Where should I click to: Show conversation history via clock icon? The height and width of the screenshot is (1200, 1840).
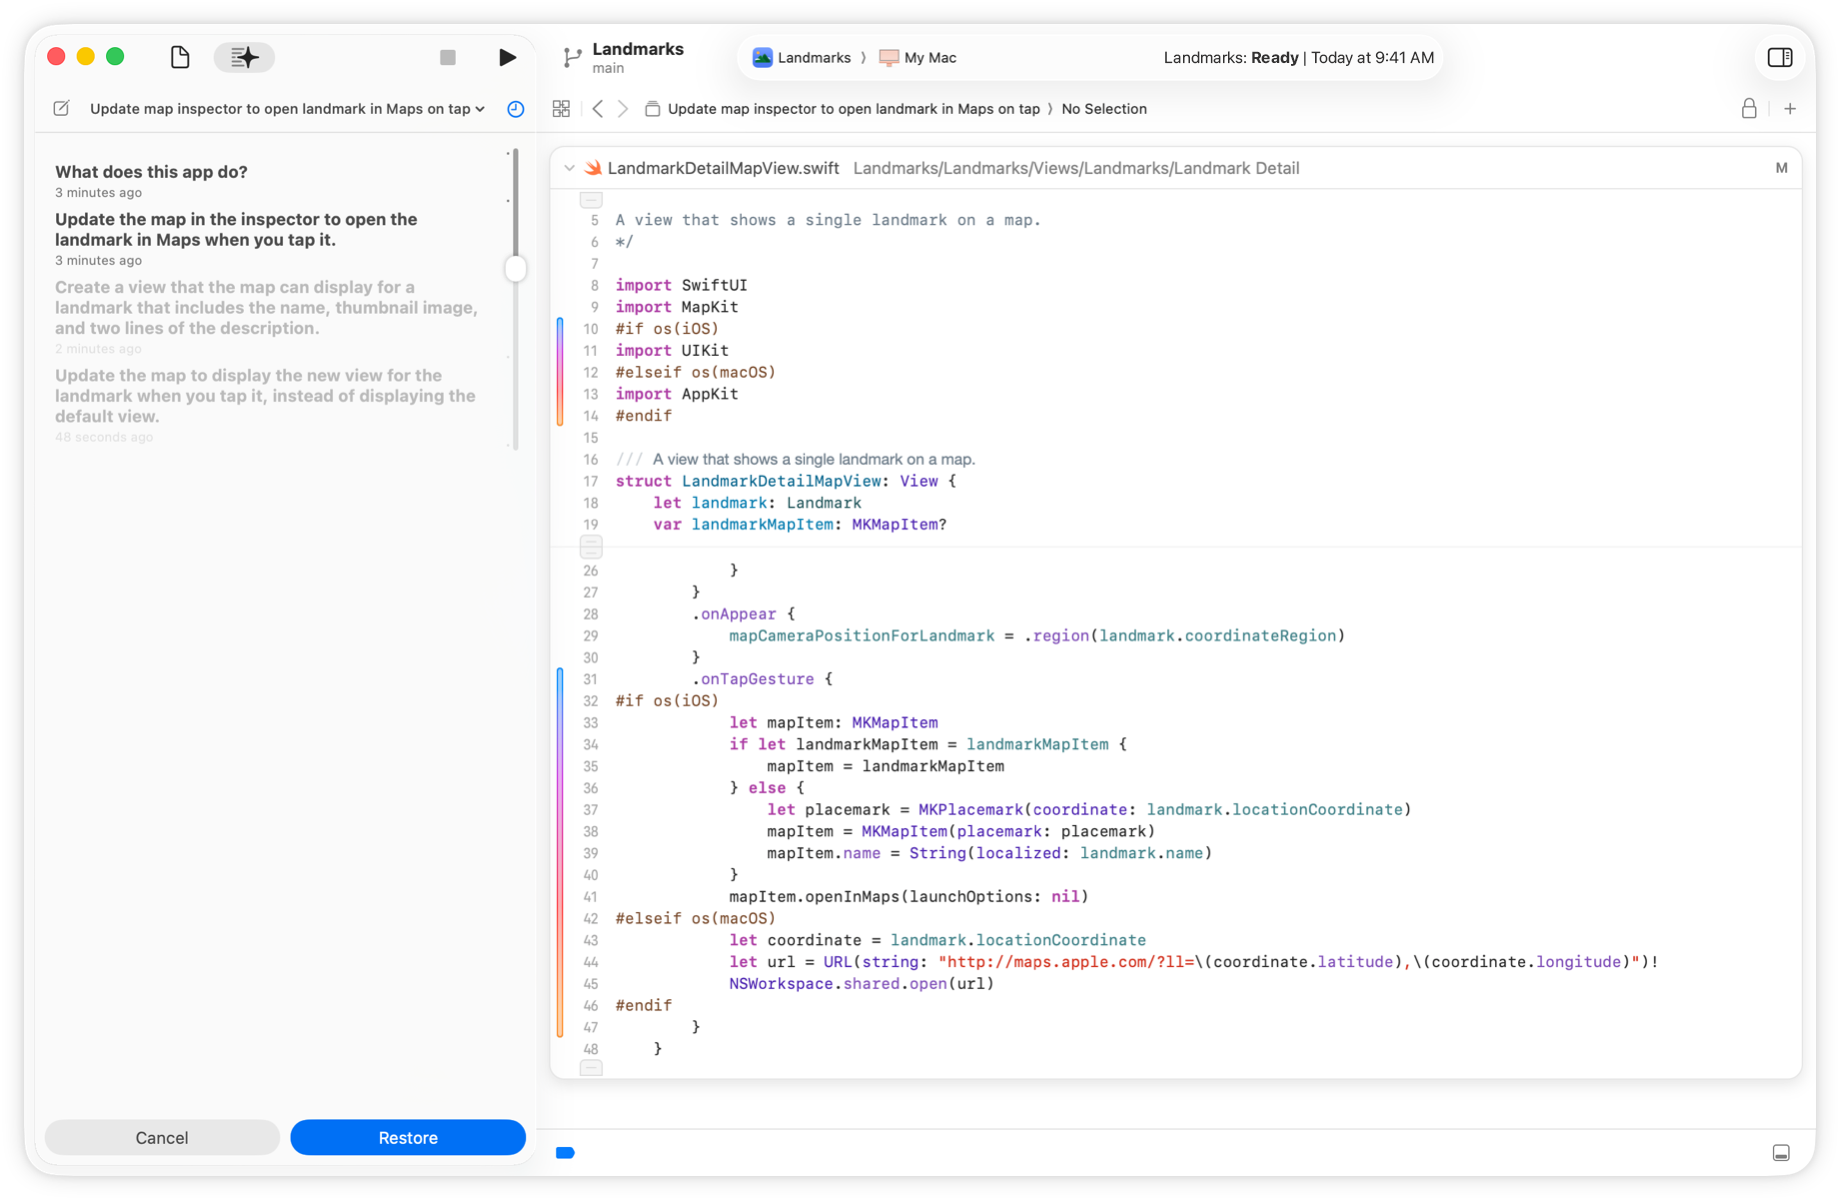tap(515, 109)
